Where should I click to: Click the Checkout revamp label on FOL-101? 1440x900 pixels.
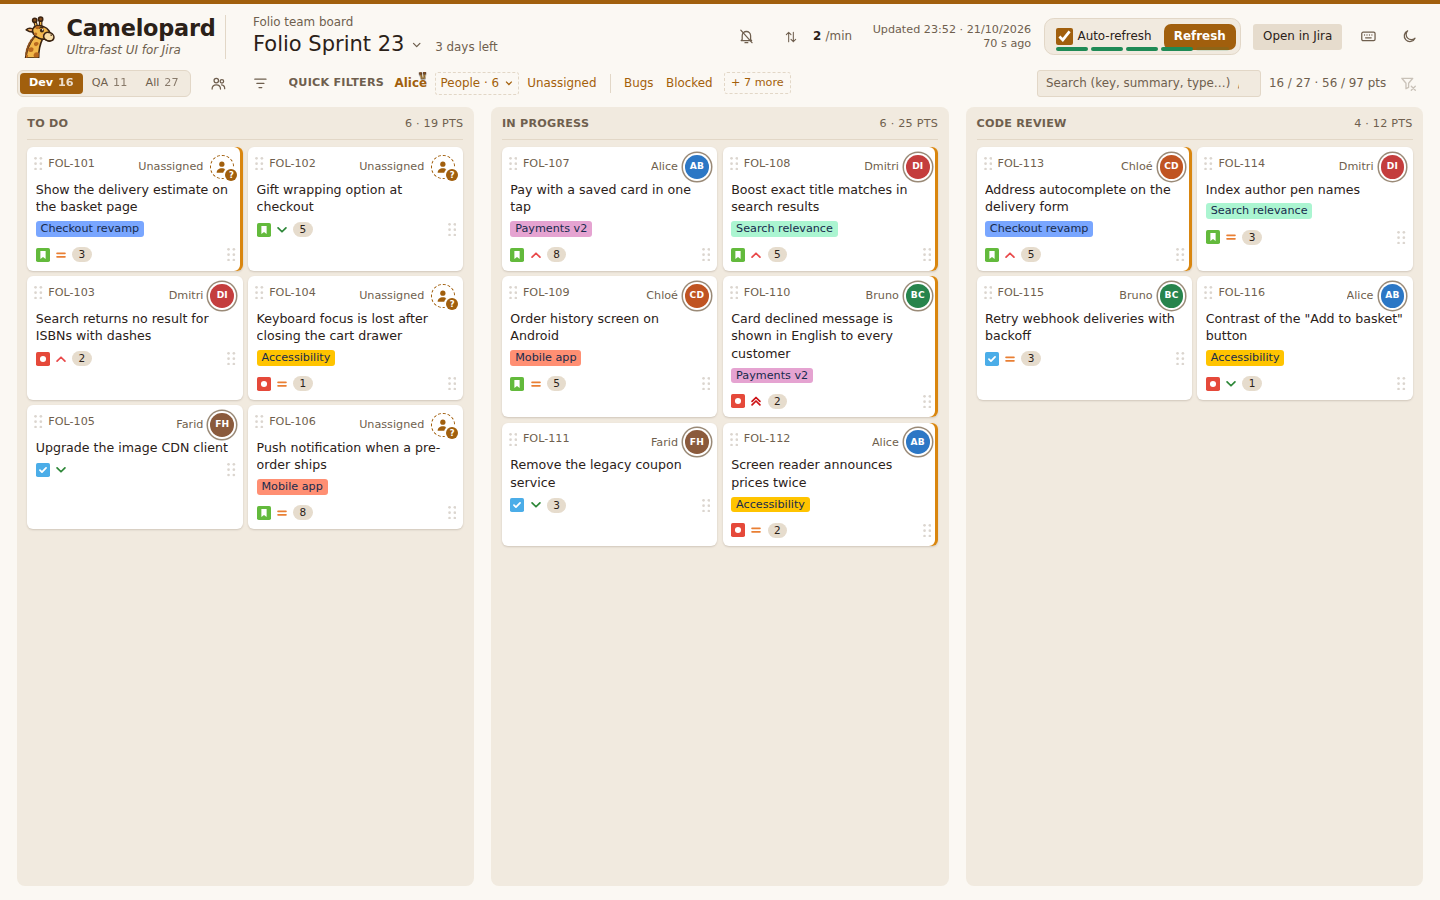pos(90,229)
